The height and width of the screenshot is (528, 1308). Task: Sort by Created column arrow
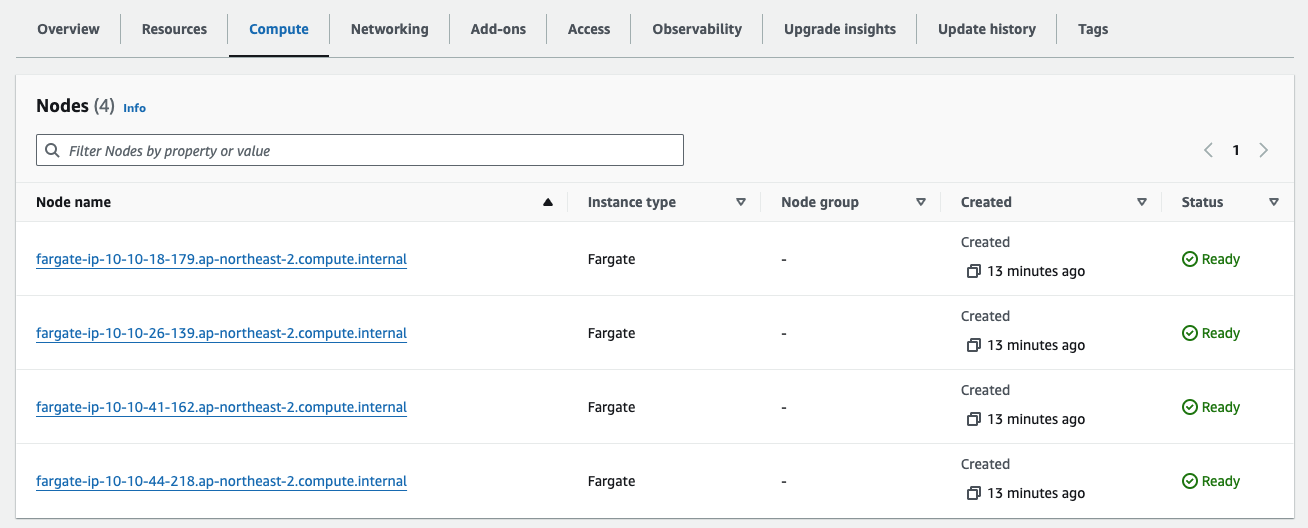(x=1142, y=202)
